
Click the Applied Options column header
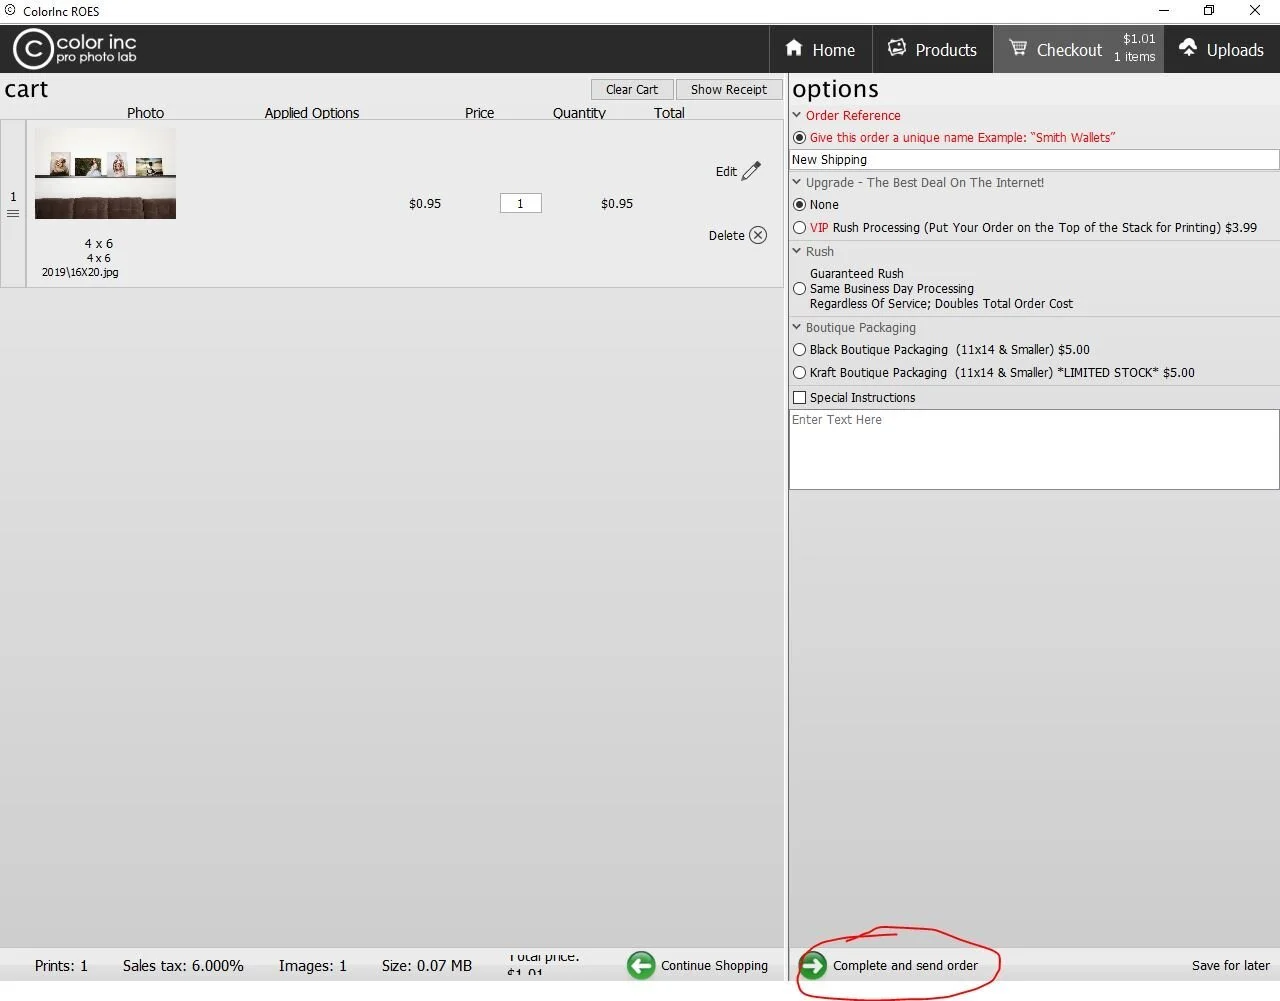(x=312, y=113)
